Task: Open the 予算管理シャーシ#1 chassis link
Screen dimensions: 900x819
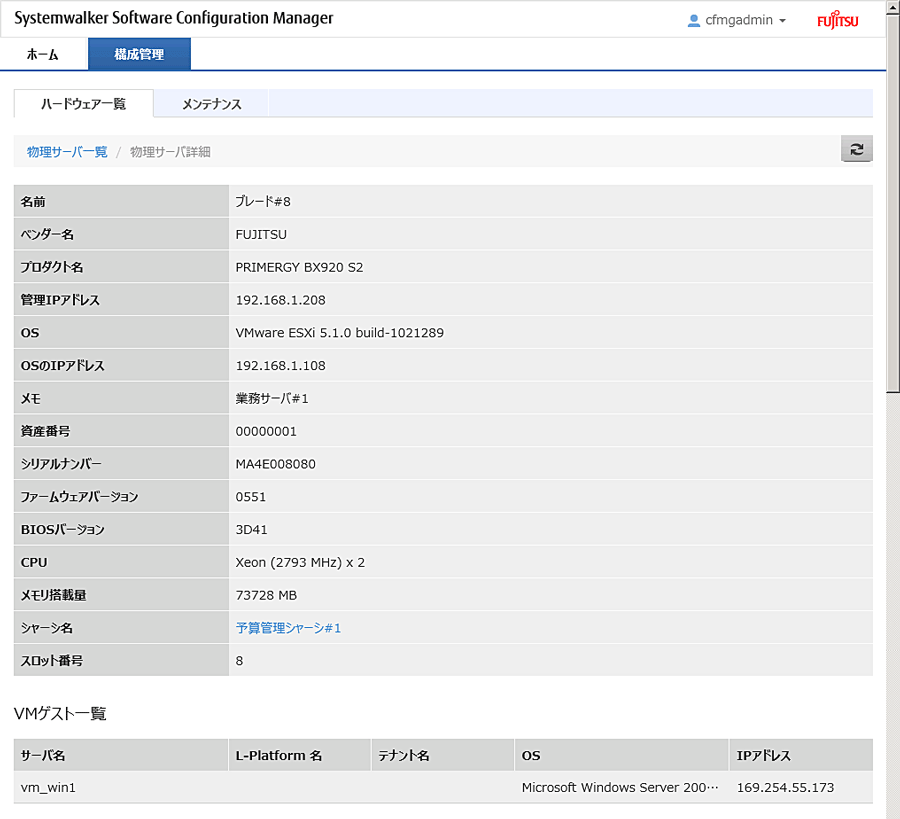Action: tap(288, 628)
